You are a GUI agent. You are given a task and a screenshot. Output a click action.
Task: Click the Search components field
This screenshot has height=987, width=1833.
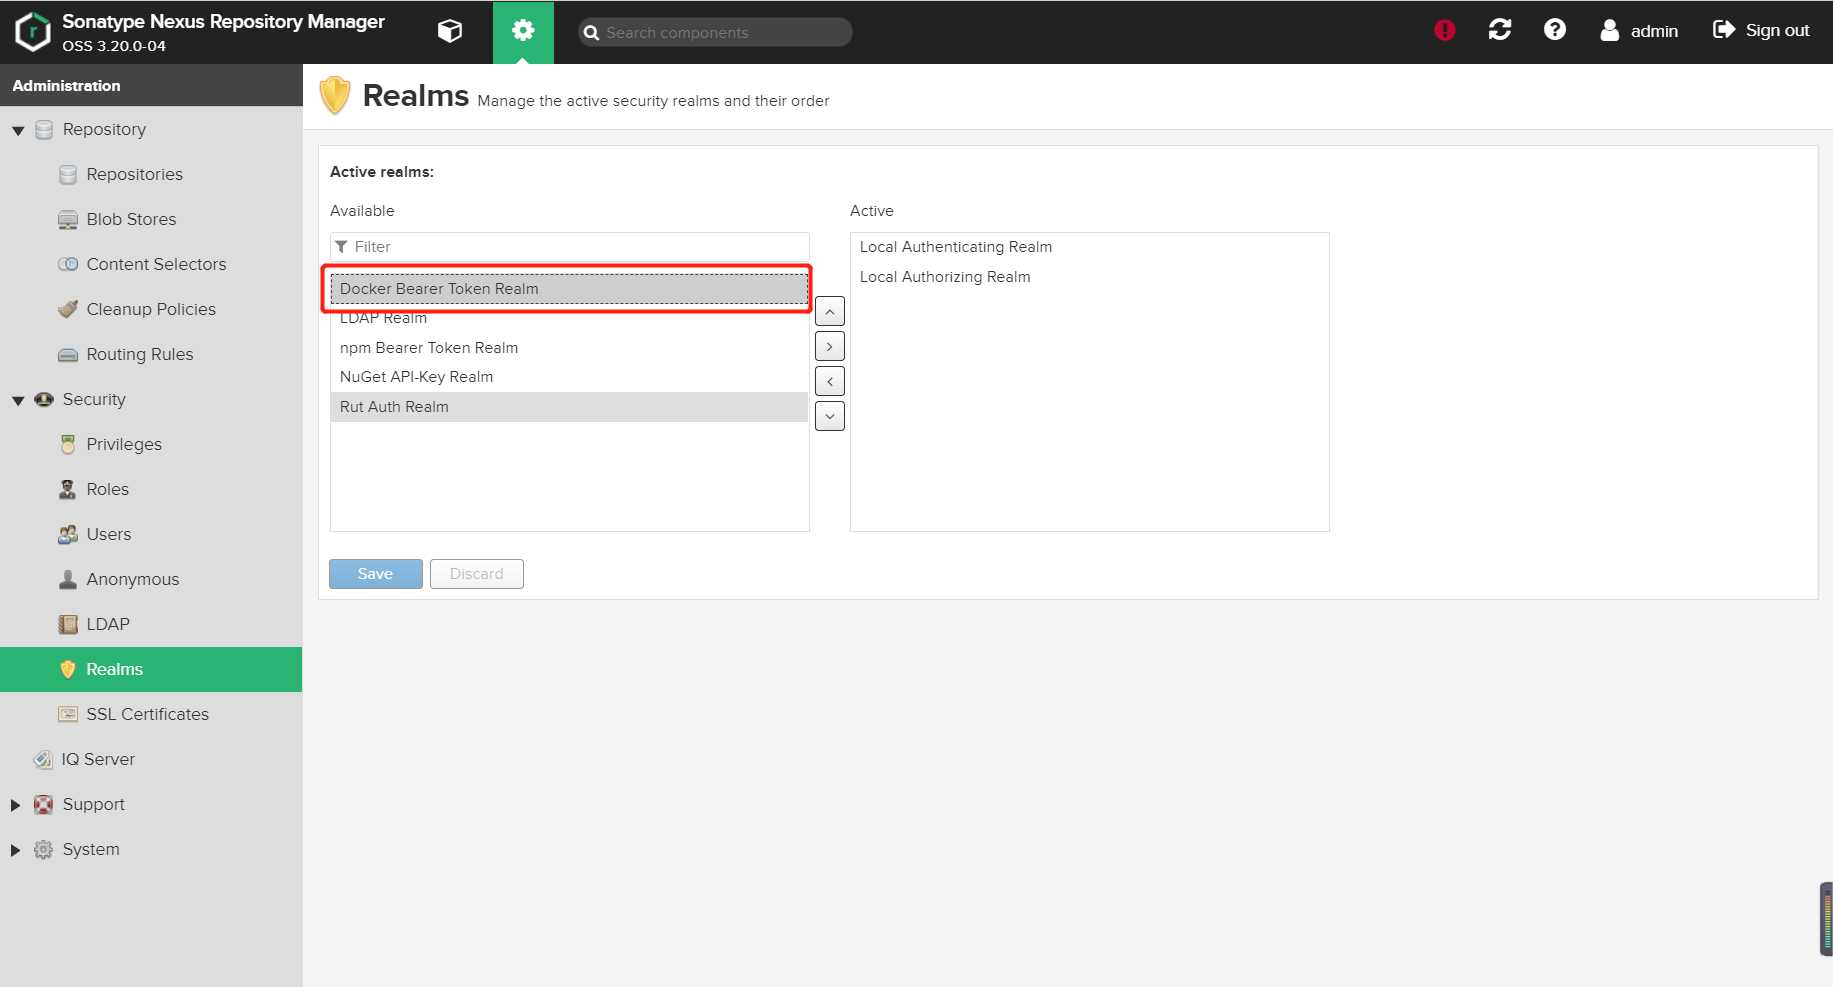(715, 32)
